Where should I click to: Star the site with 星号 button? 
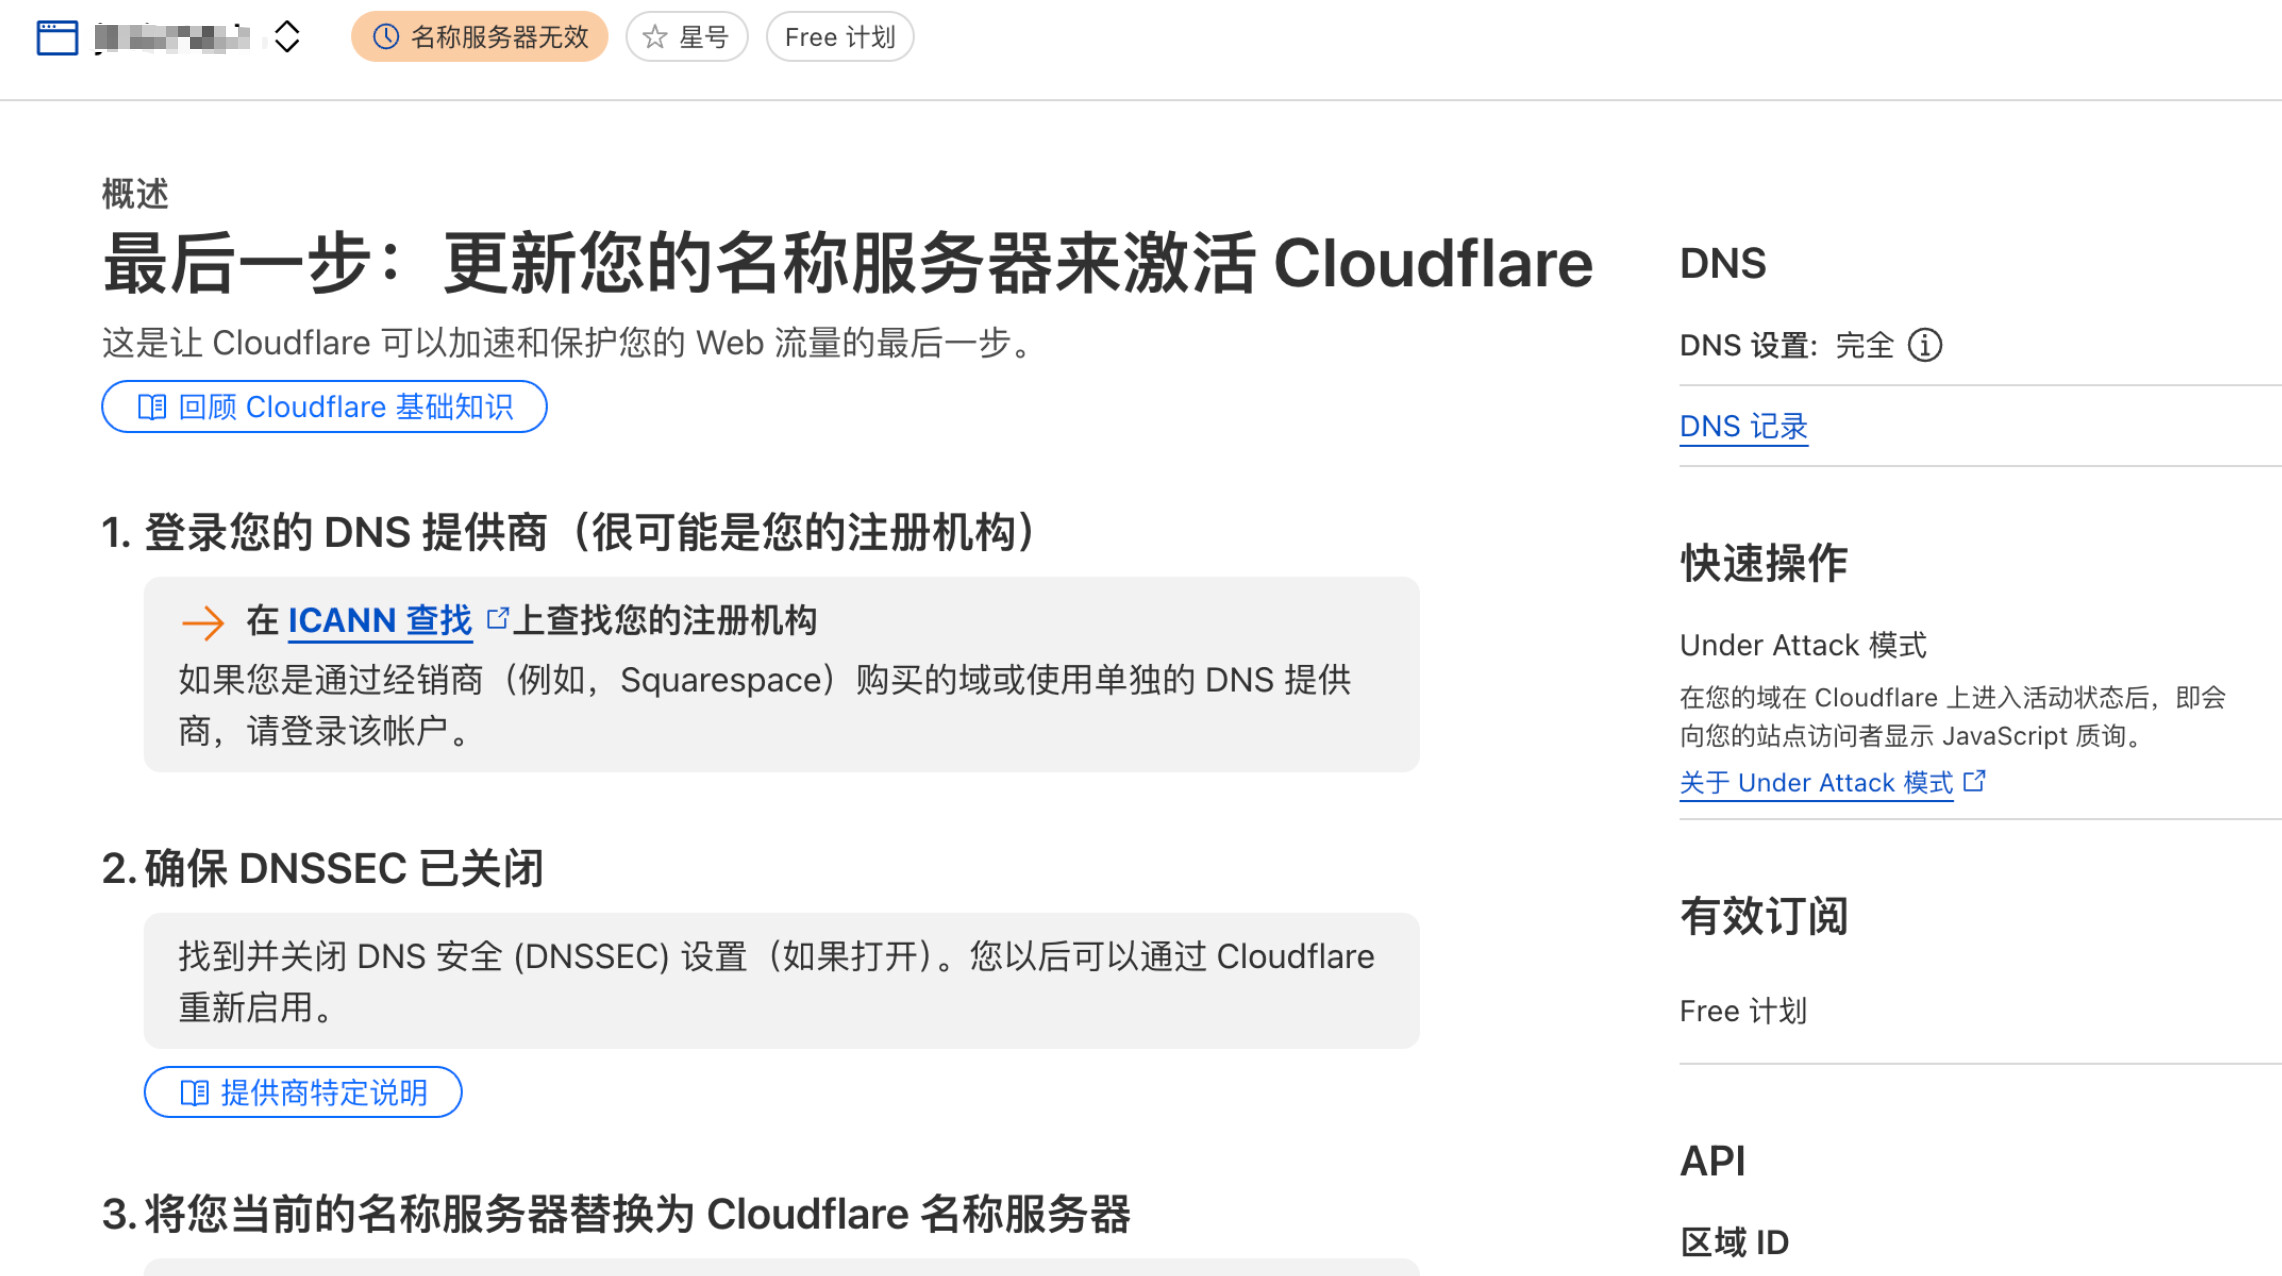(x=687, y=38)
